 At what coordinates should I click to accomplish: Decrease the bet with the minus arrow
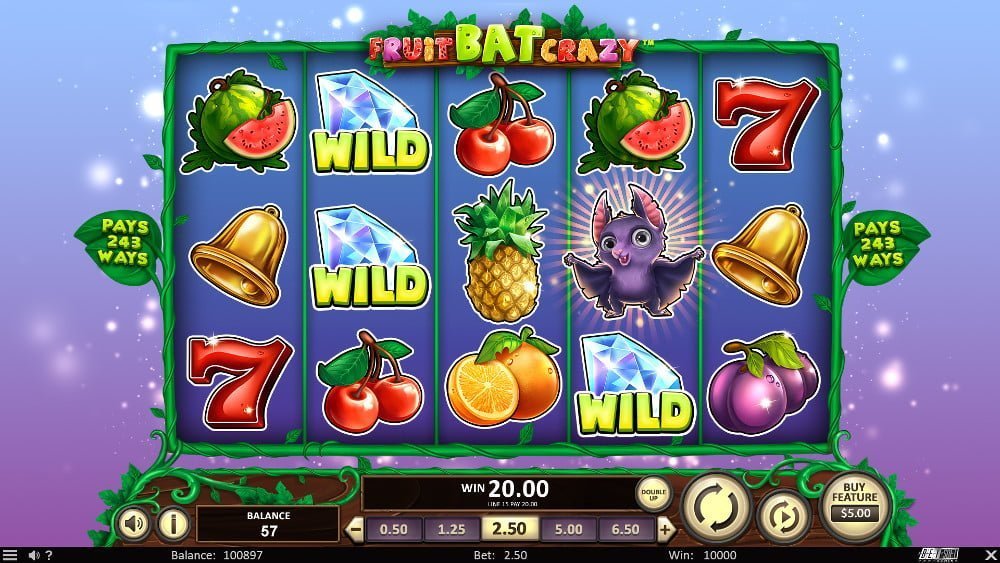click(354, 529)
